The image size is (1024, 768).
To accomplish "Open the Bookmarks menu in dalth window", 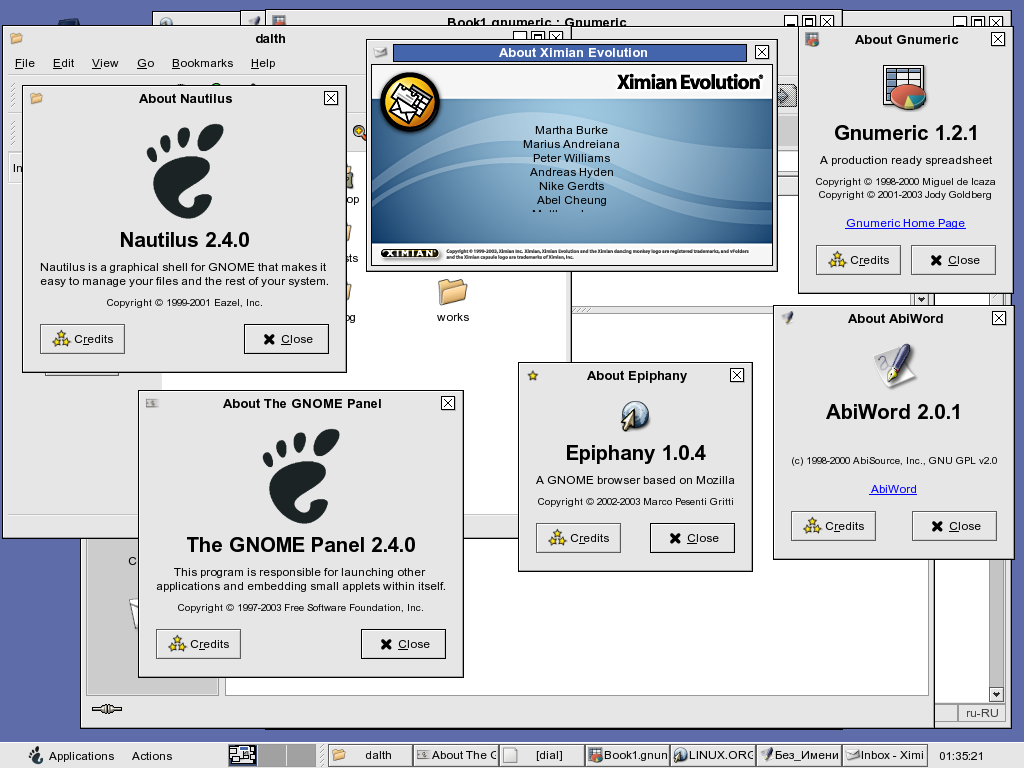I will 202,63.
